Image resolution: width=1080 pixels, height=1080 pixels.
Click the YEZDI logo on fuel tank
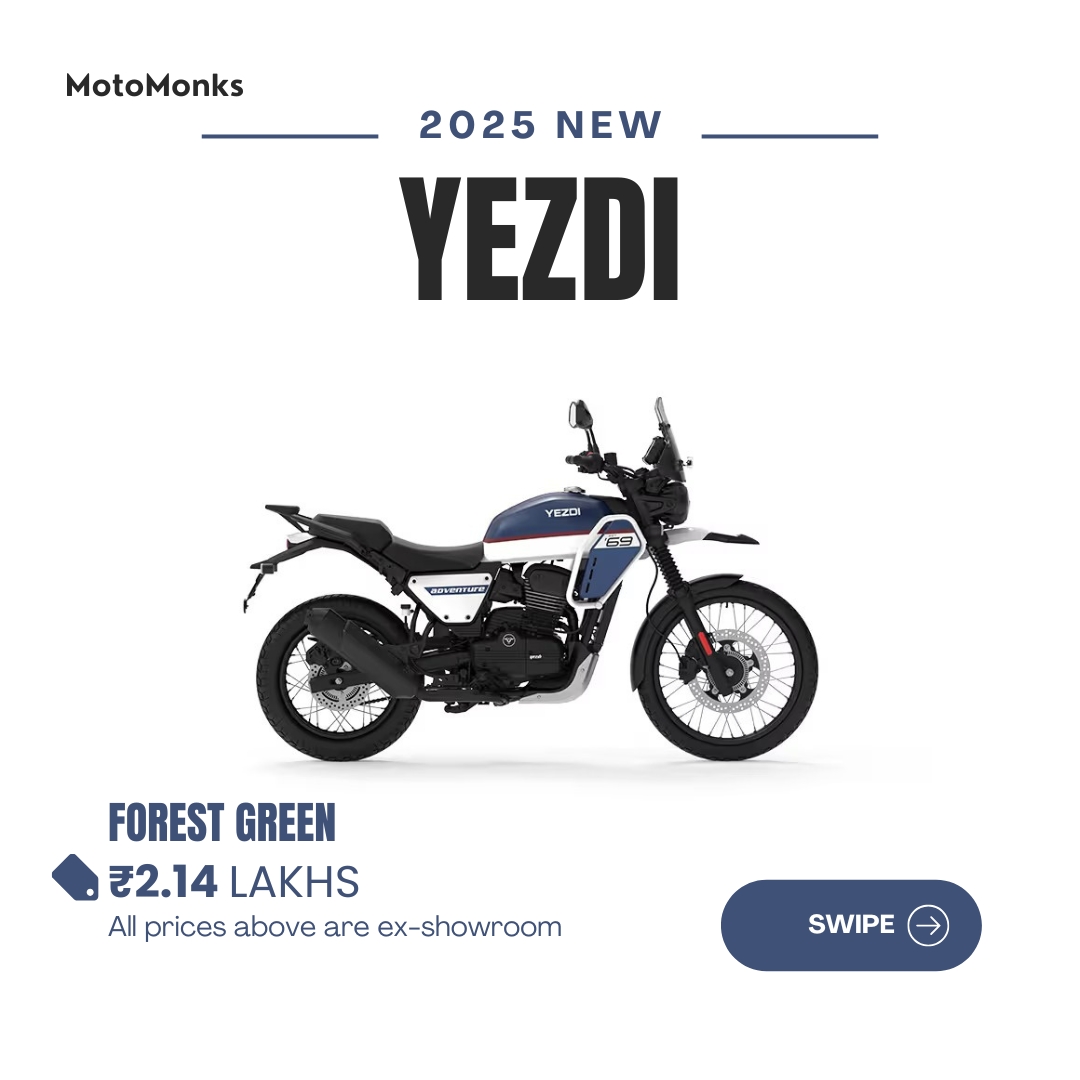(562, 512)
